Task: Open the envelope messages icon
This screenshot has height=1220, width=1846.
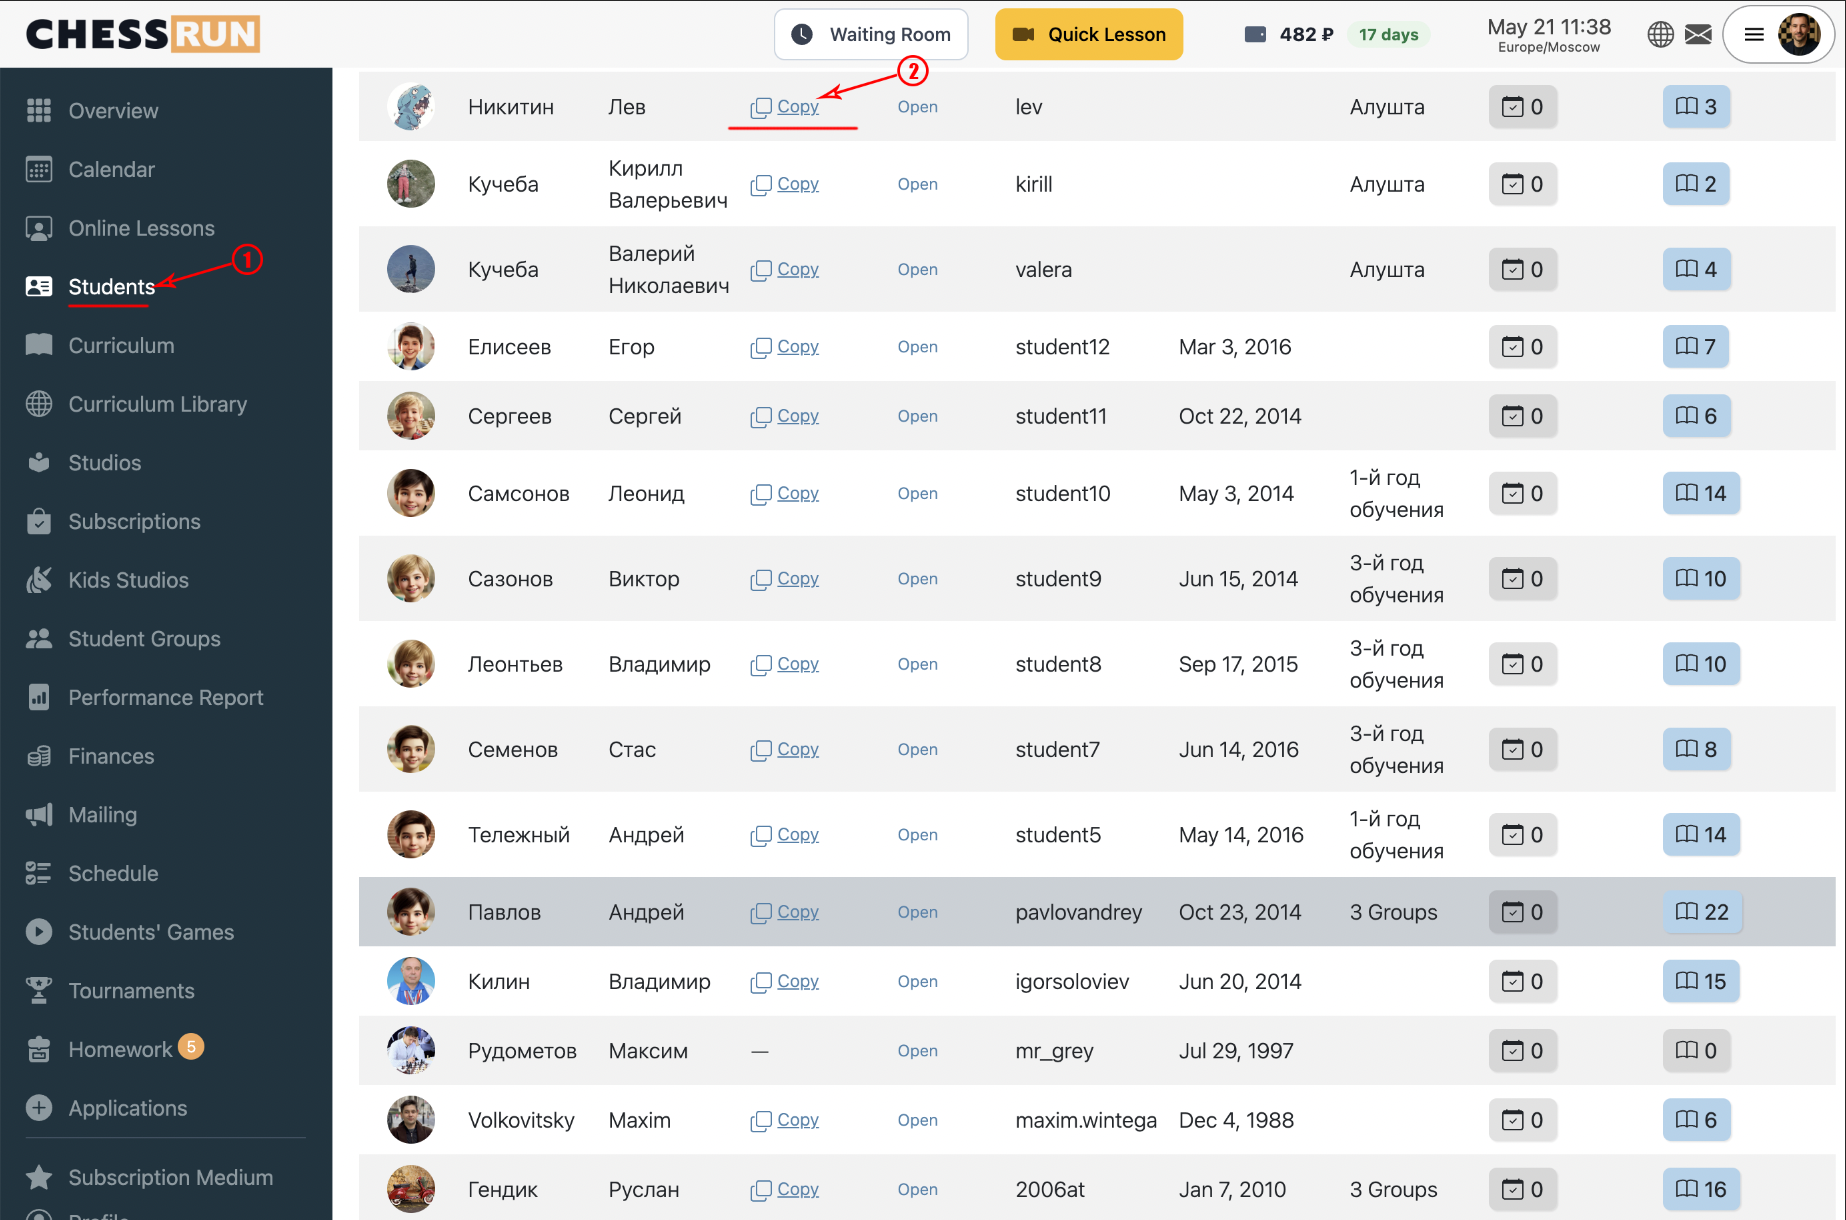Action: pos(1698,34)
